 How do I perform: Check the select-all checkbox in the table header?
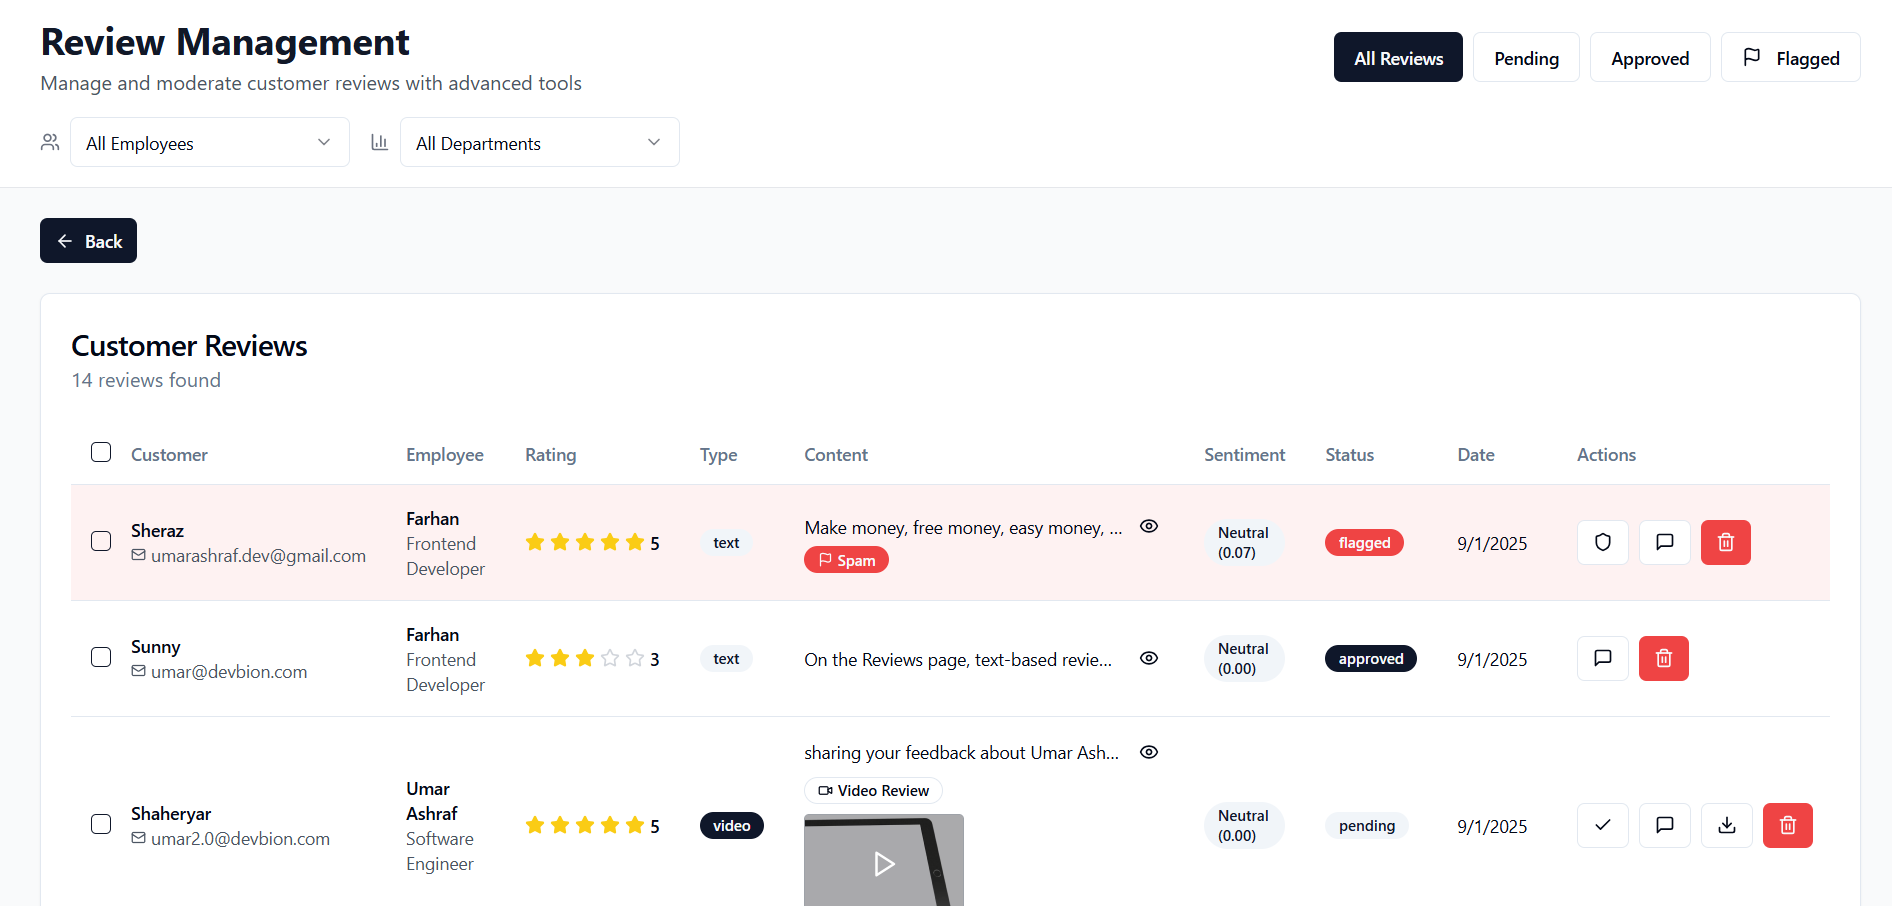tap(100, 452)
